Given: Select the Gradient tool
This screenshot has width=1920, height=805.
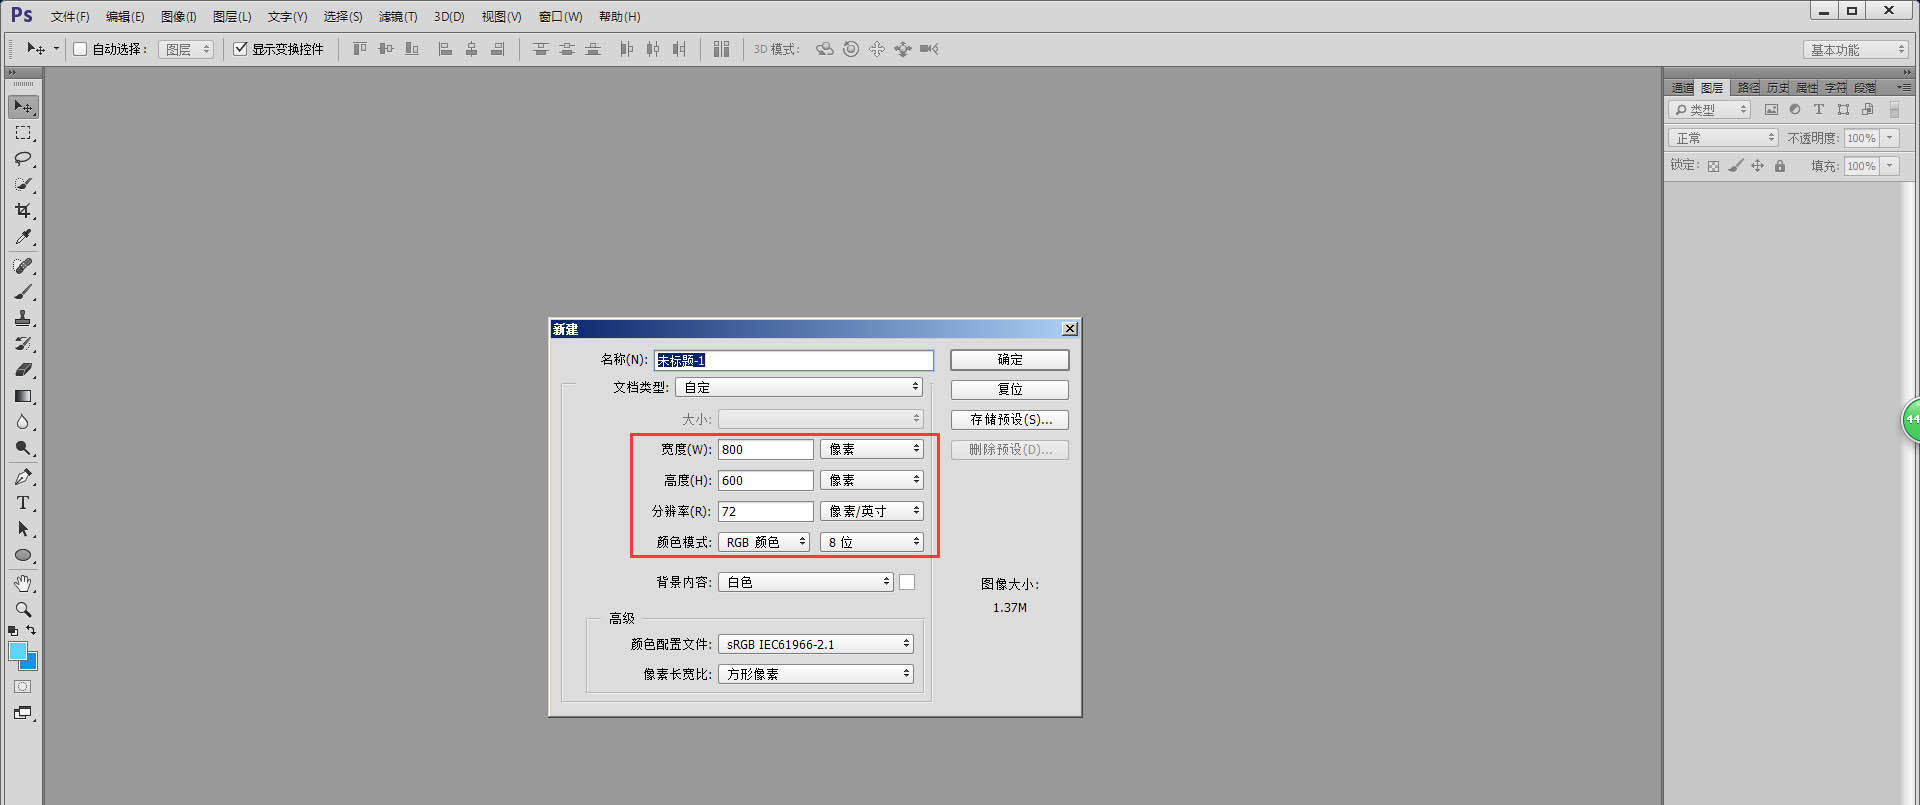Looking at the screenshot, I should point(23,396).
